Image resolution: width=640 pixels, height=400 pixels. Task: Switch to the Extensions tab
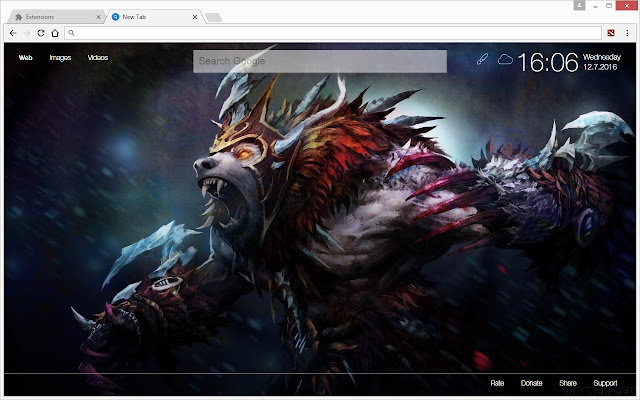coord(55,17)
